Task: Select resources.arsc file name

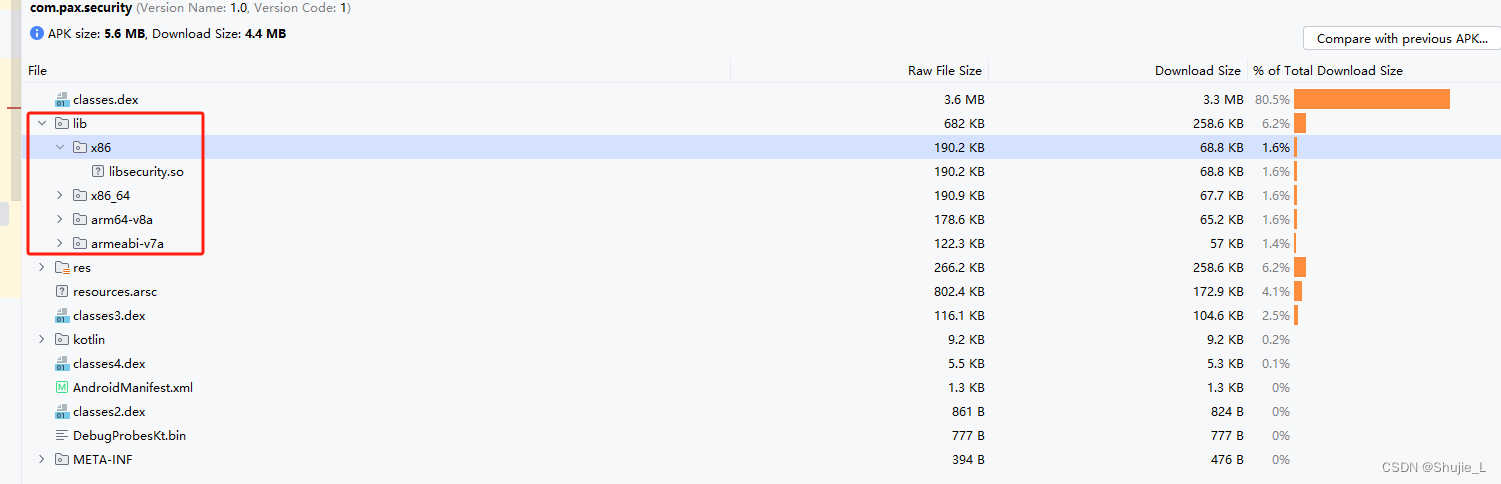Action: tap(115, 292)
